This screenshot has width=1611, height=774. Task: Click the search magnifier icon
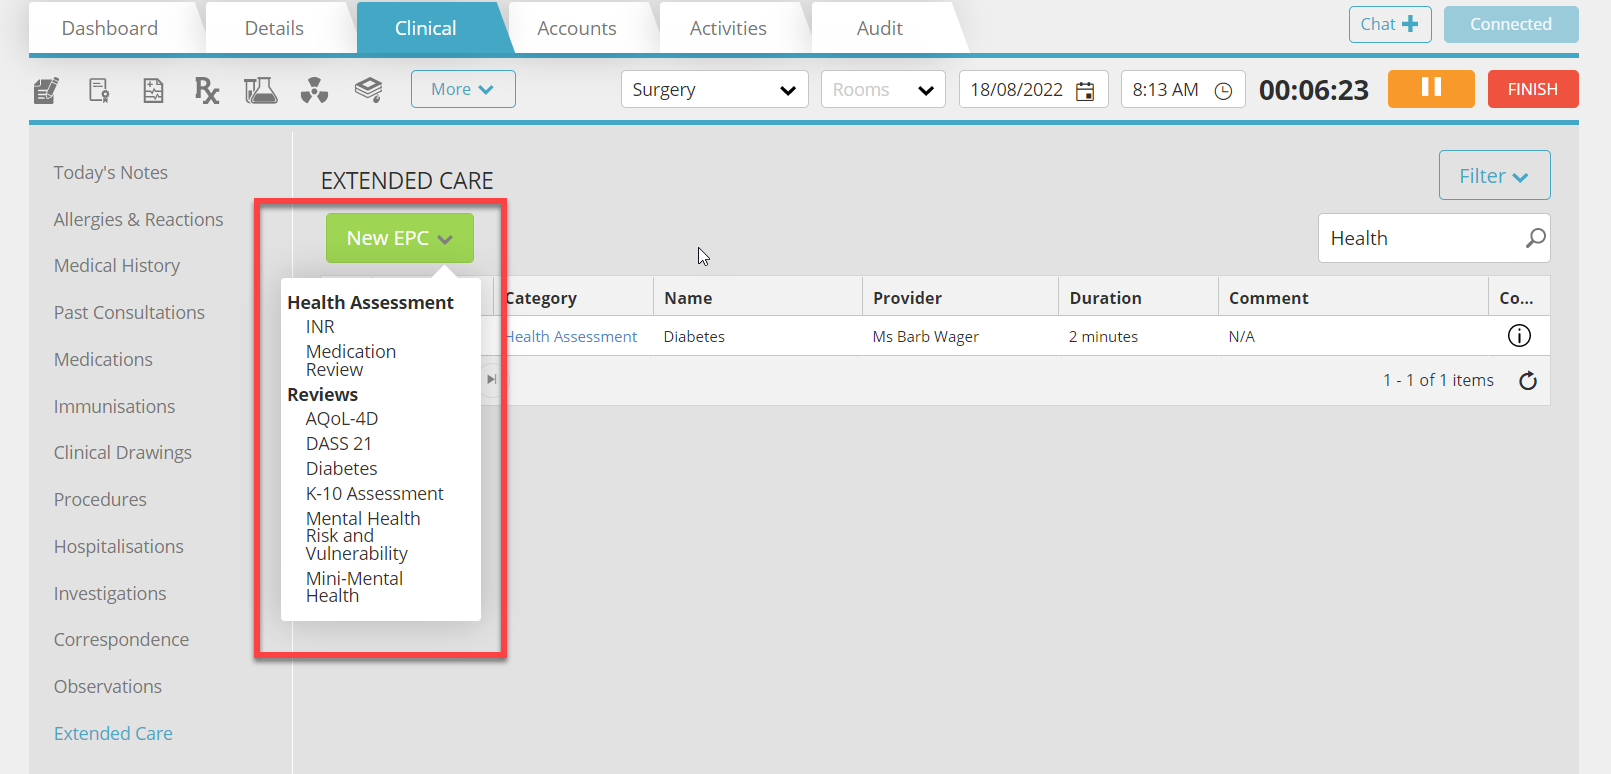[x=1535, y=238]
